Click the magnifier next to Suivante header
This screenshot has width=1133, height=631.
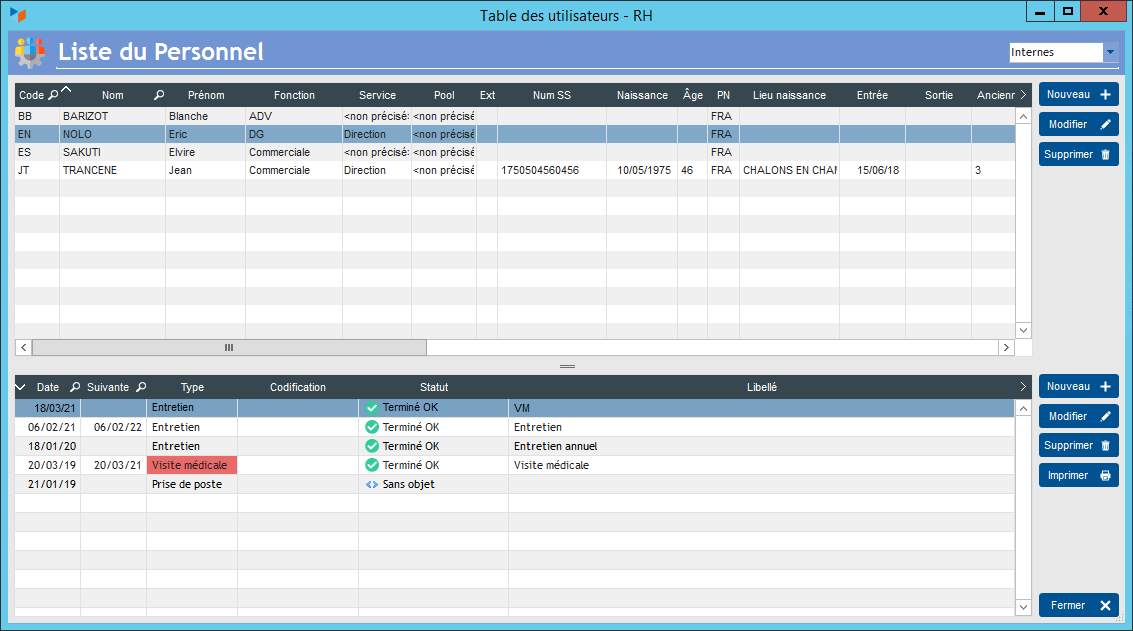click(141, 387)
